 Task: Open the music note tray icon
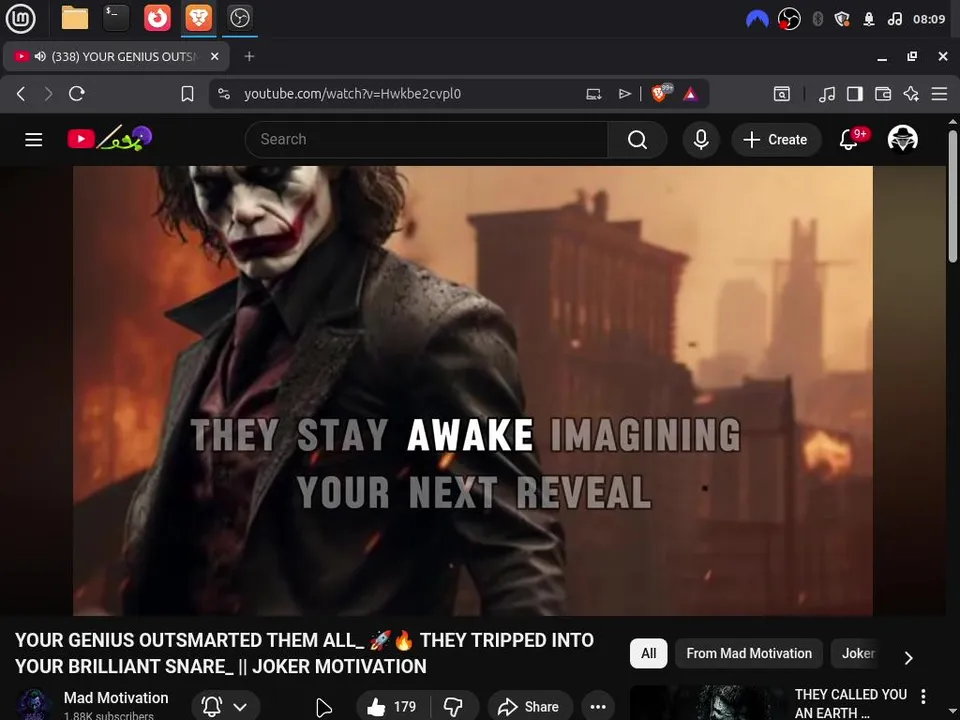[894, 19]
